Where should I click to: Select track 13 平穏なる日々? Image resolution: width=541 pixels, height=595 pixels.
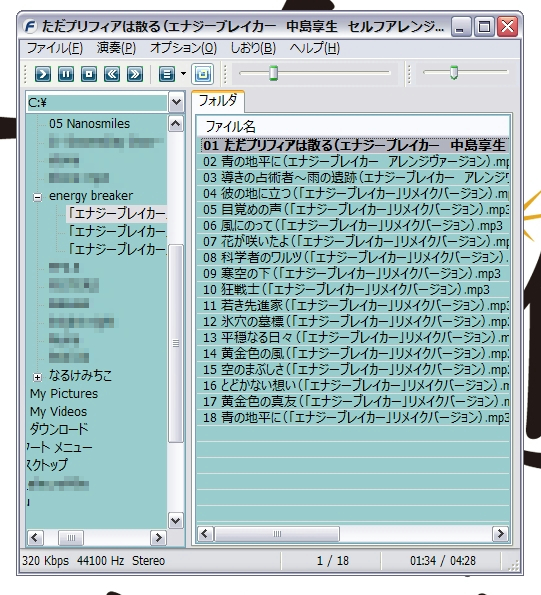pyautogui.click(x=352, y=338)
